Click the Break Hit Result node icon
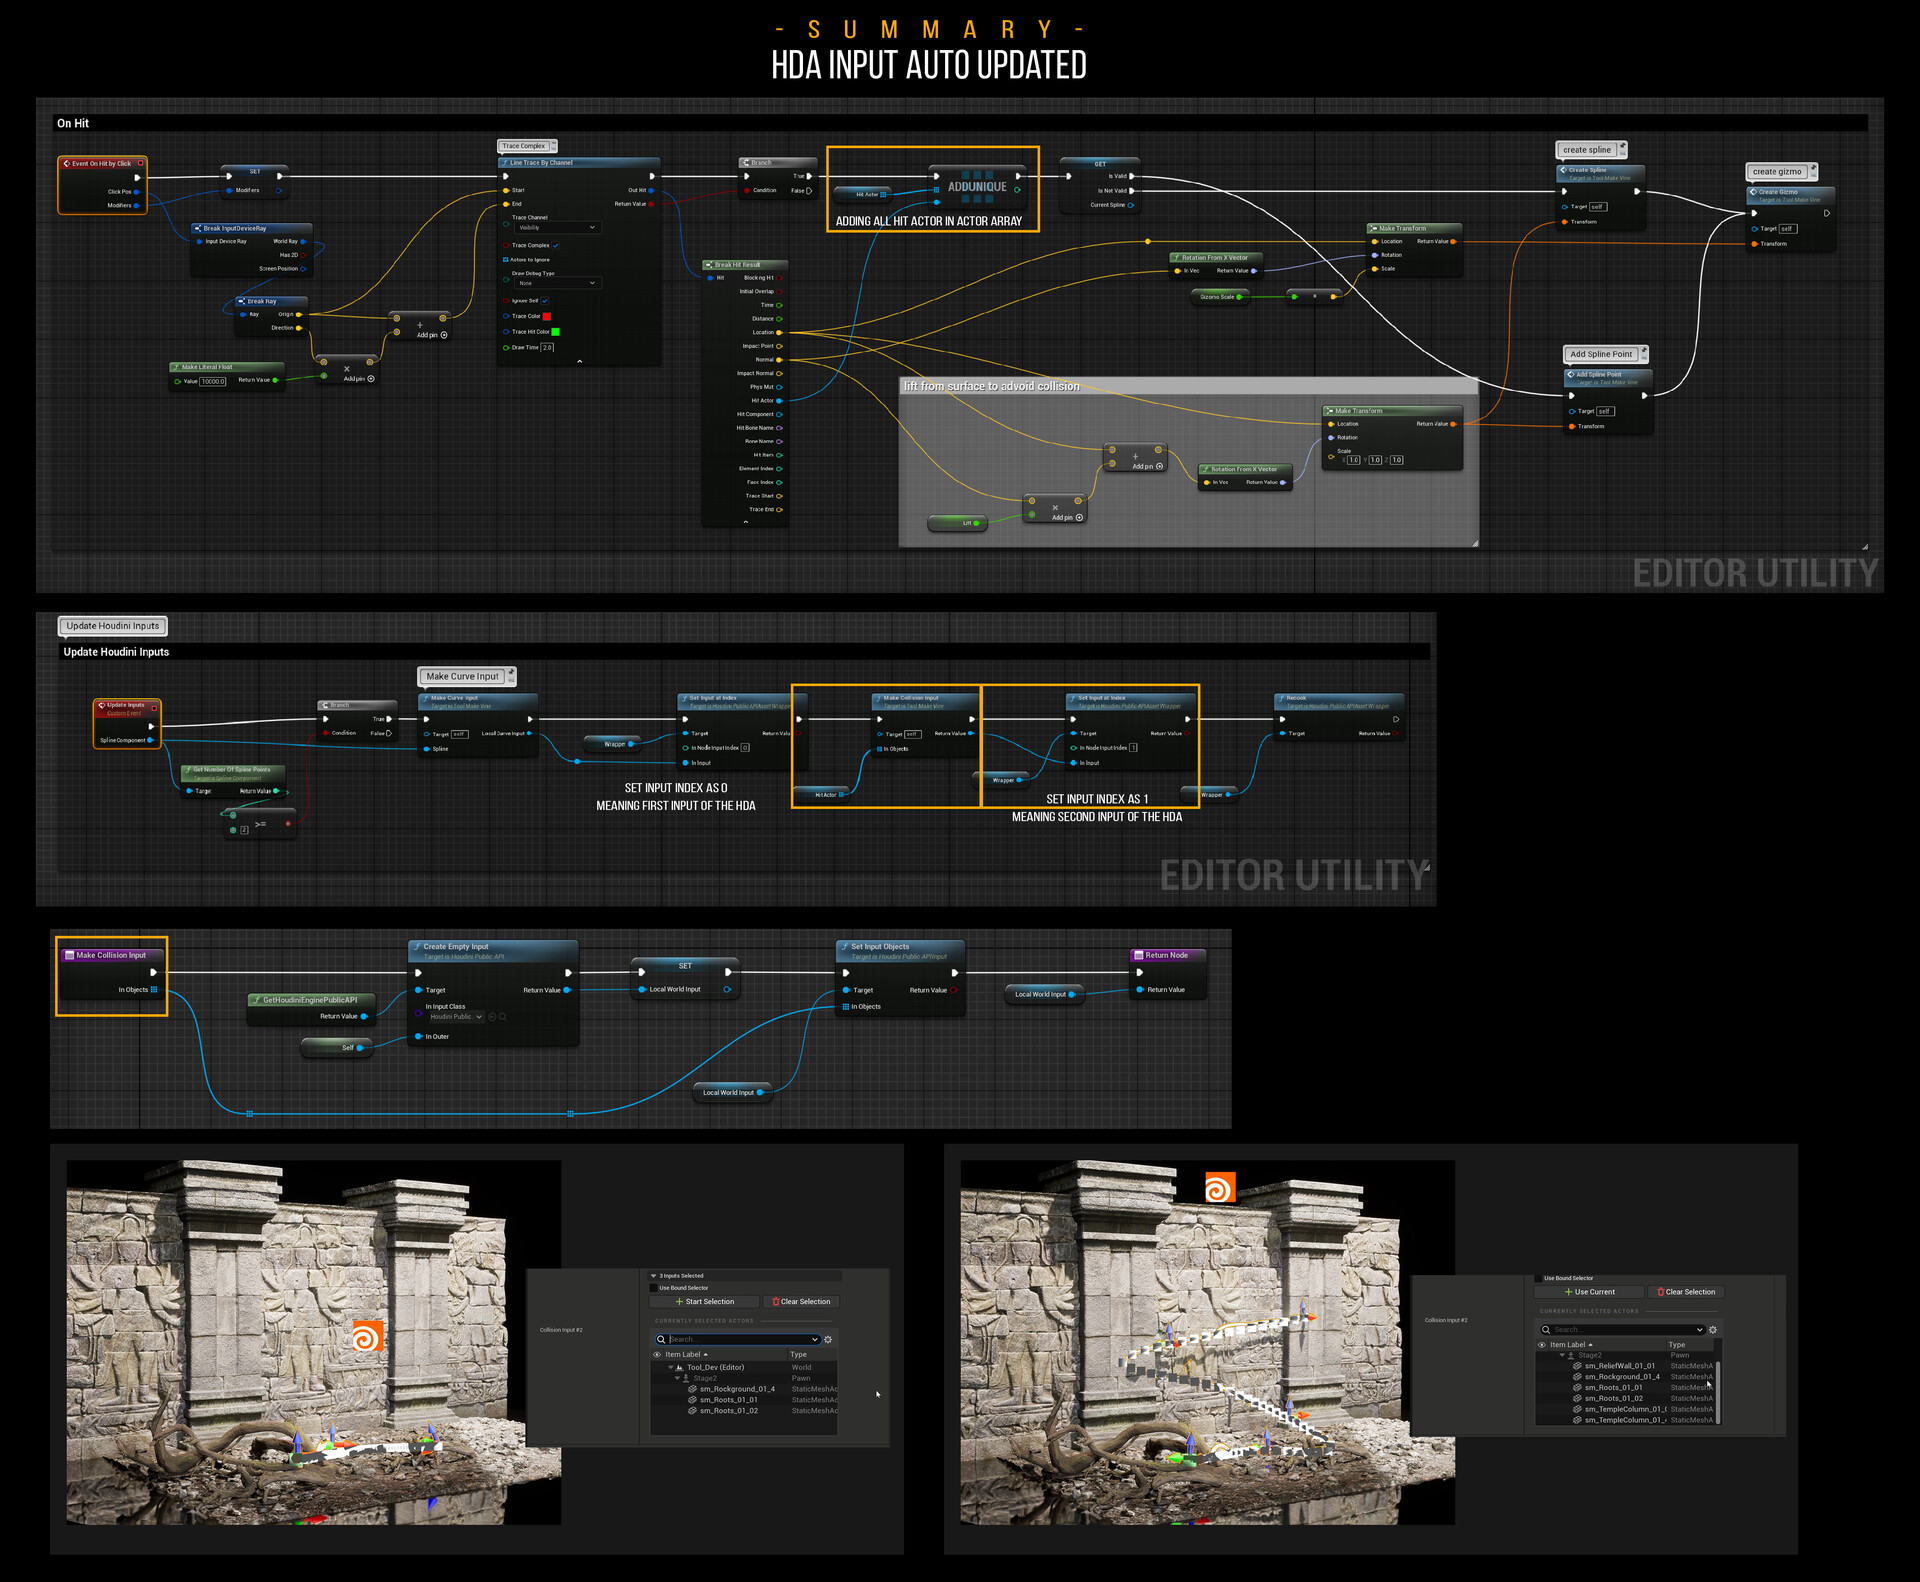This screenshot has height=1582, width=1920. 709,265
